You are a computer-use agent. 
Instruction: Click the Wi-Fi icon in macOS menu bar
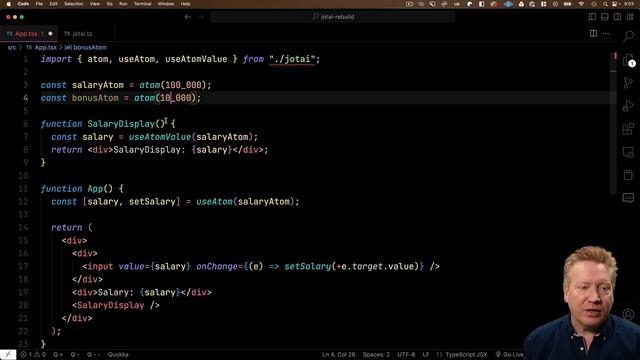[x=581, y=4]
